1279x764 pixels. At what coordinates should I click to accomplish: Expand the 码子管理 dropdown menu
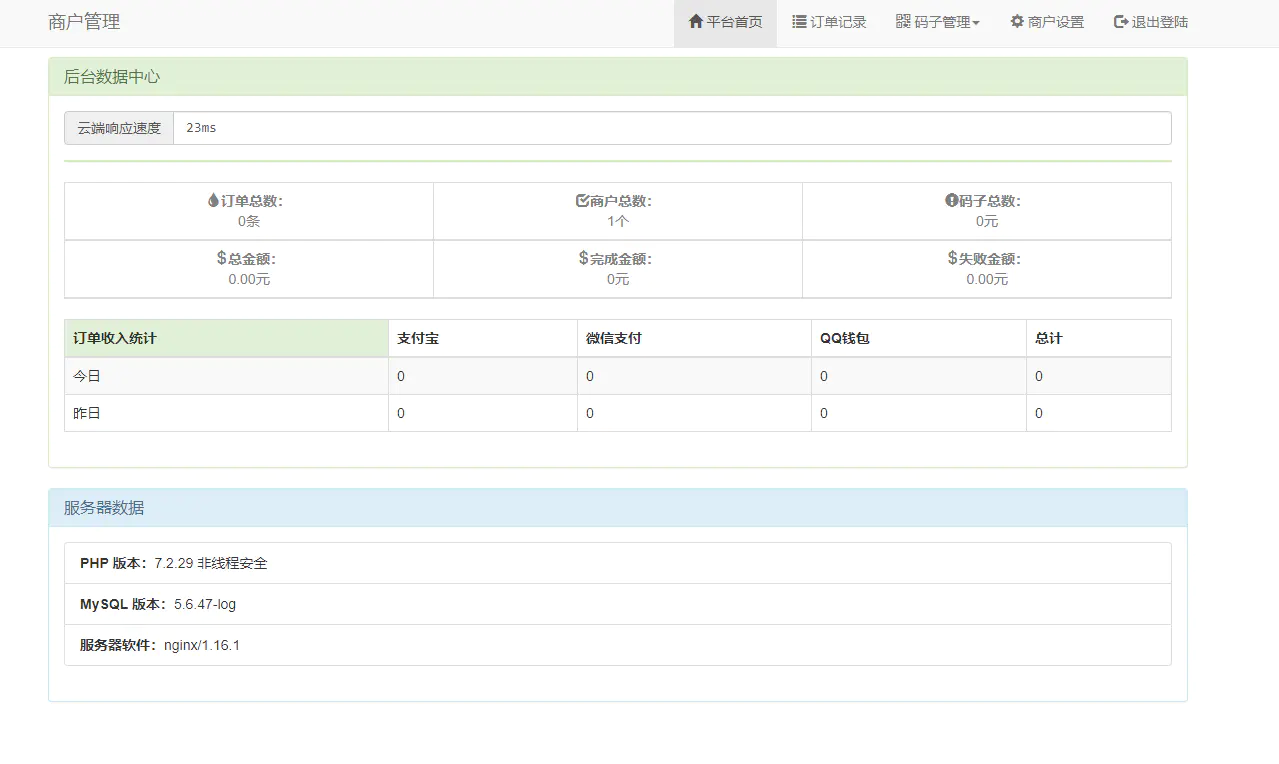(x=938, y=20)
